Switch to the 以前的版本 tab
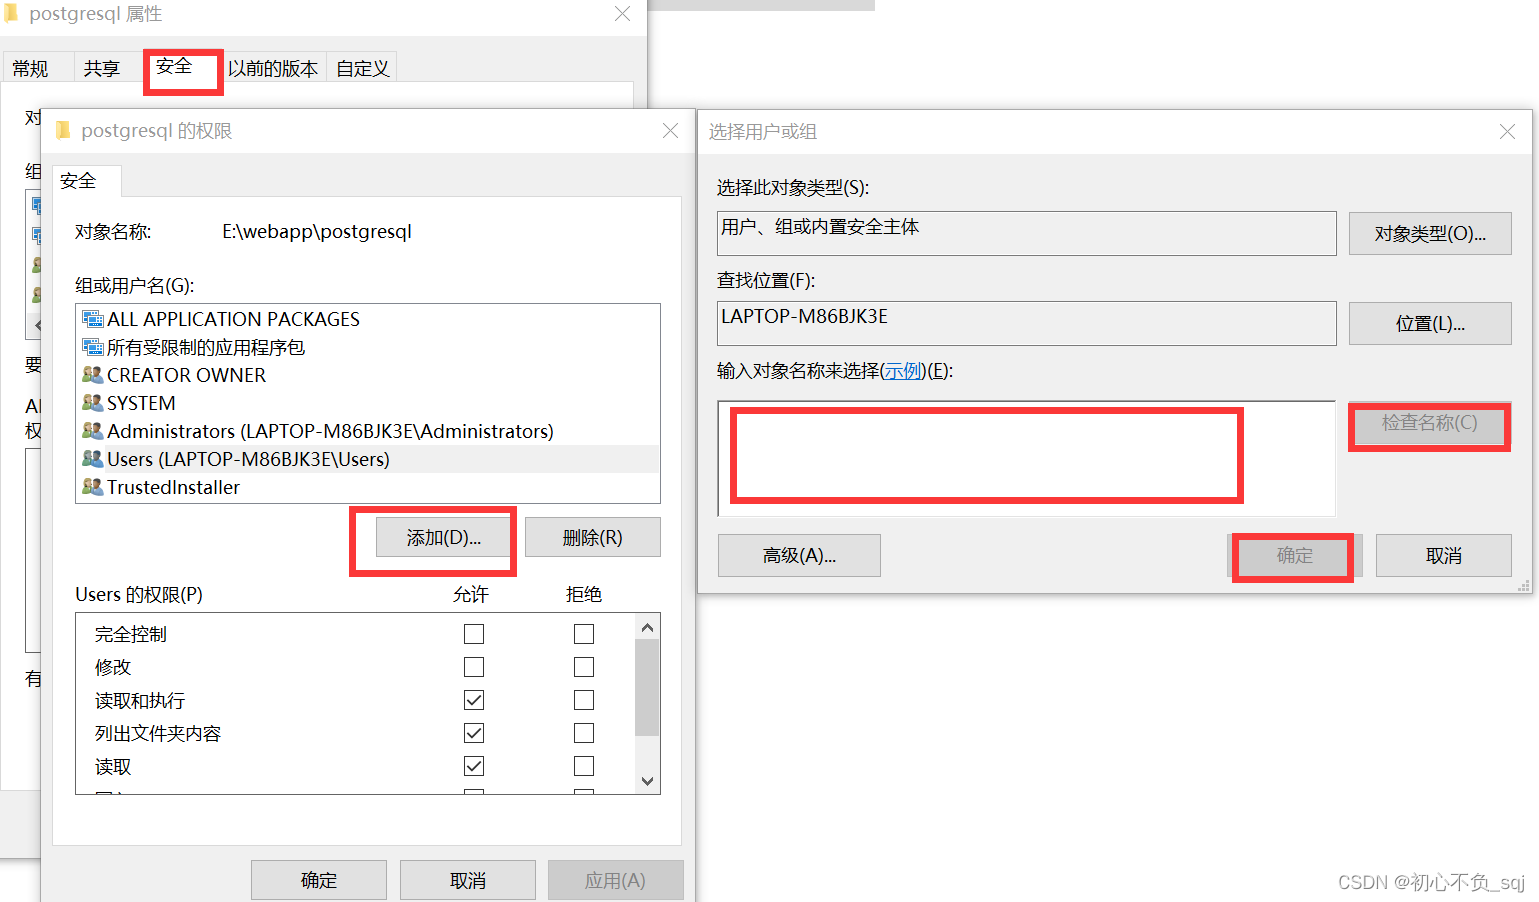The image size is (1539, 902). click(x=272, y=68)
